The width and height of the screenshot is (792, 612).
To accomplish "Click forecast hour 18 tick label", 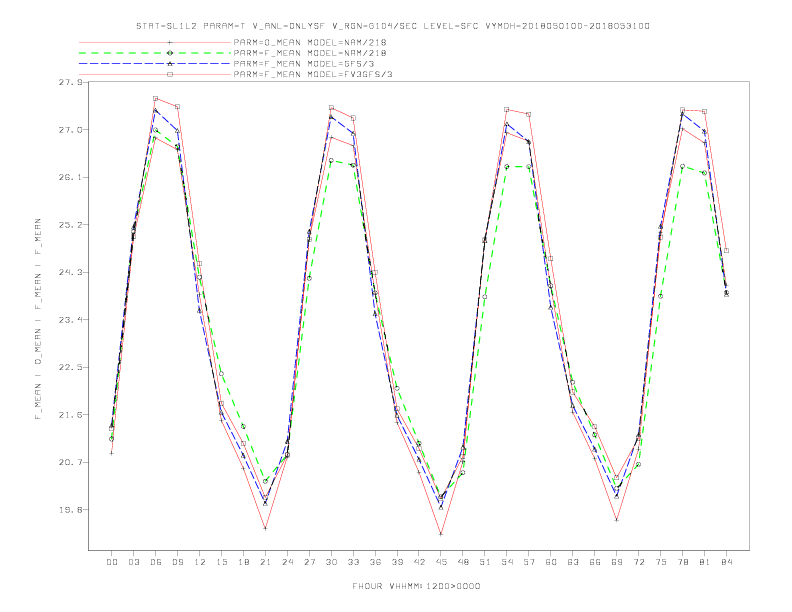I will (x=243, y=562).
